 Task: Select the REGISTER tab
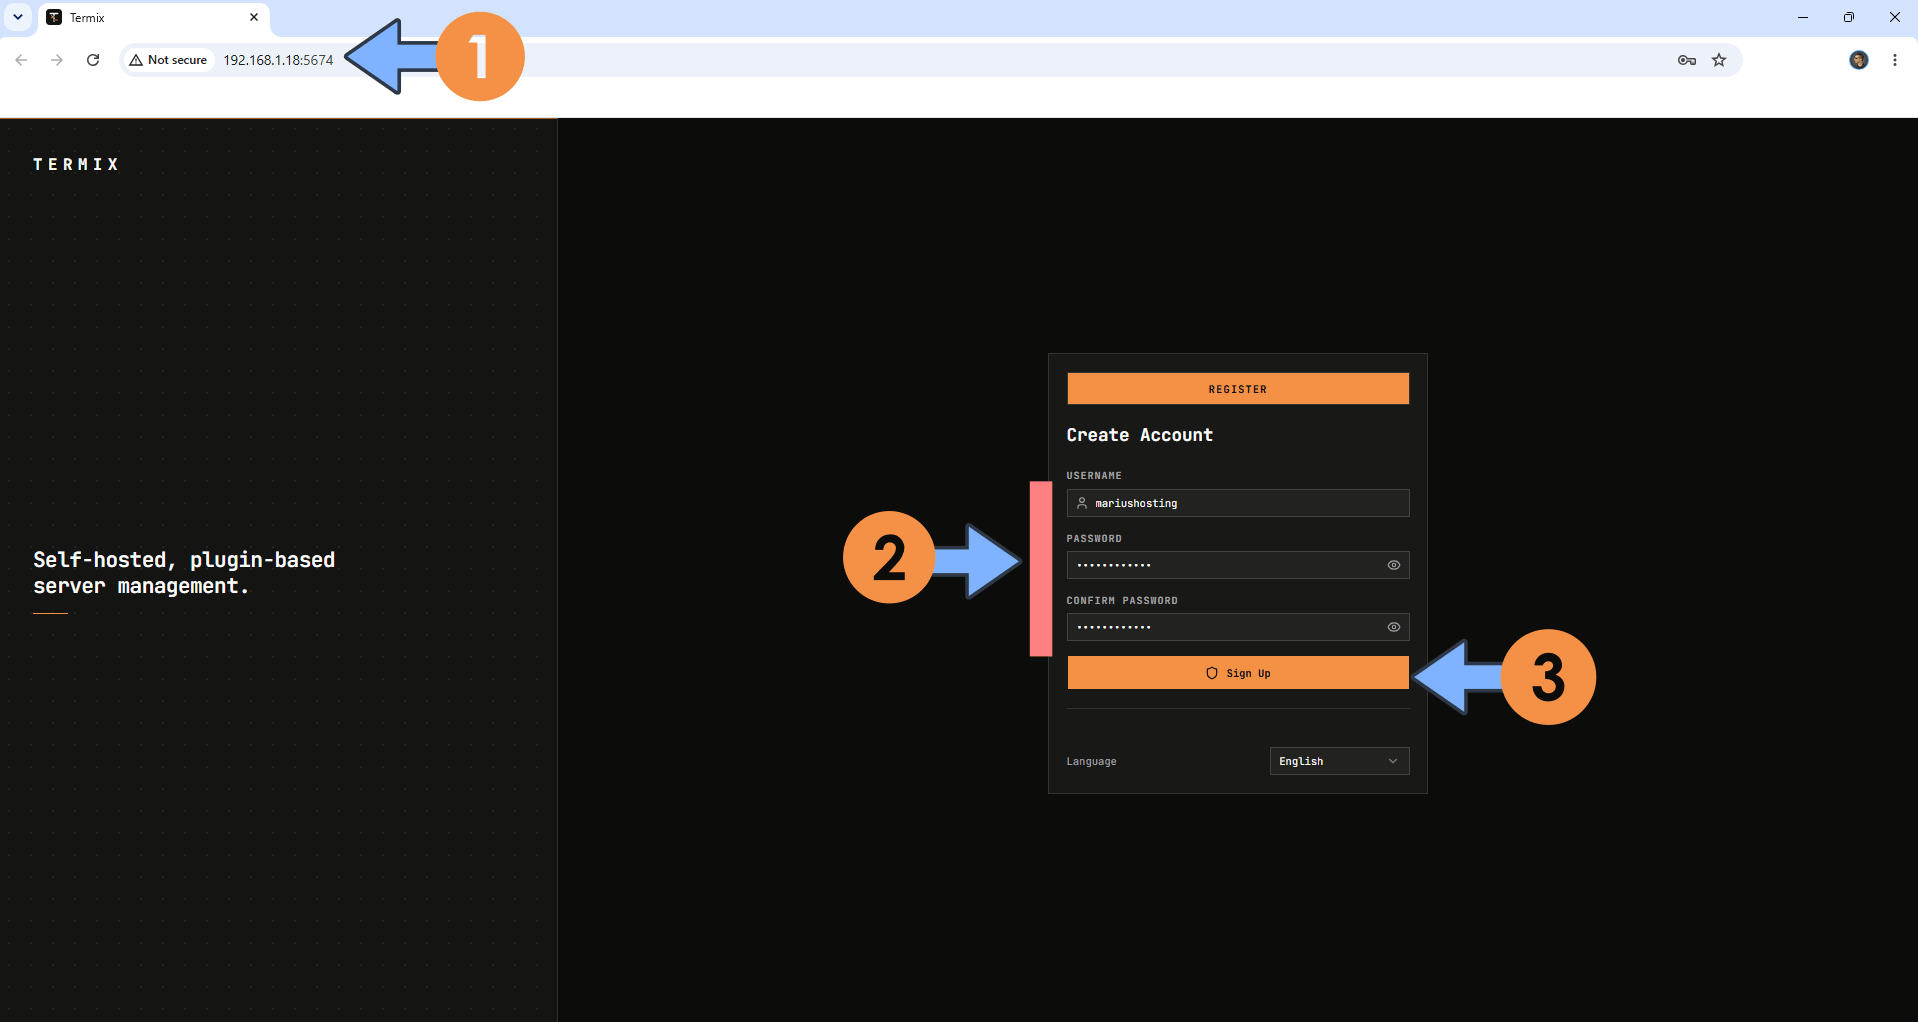tap(1238, 389)
